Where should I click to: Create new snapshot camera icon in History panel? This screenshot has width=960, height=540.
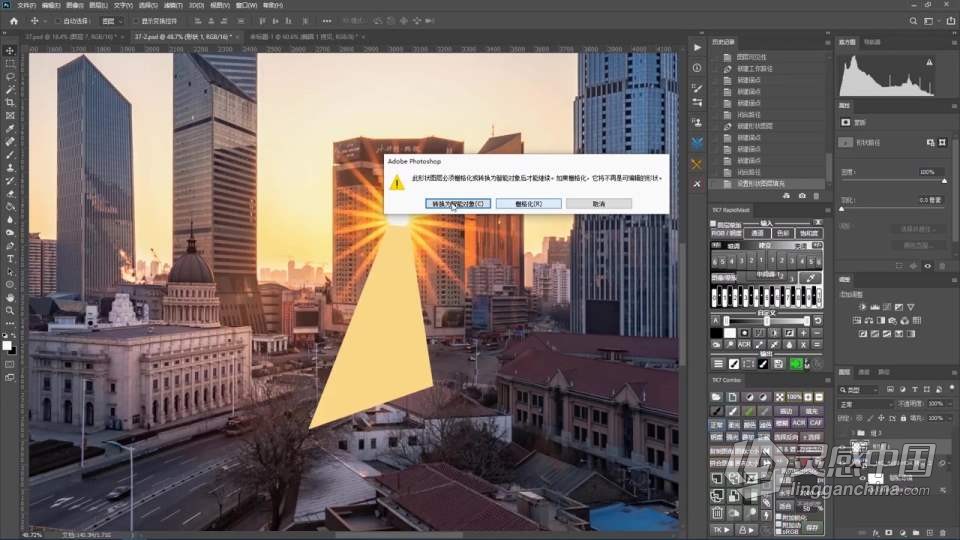tap(802, 196)
